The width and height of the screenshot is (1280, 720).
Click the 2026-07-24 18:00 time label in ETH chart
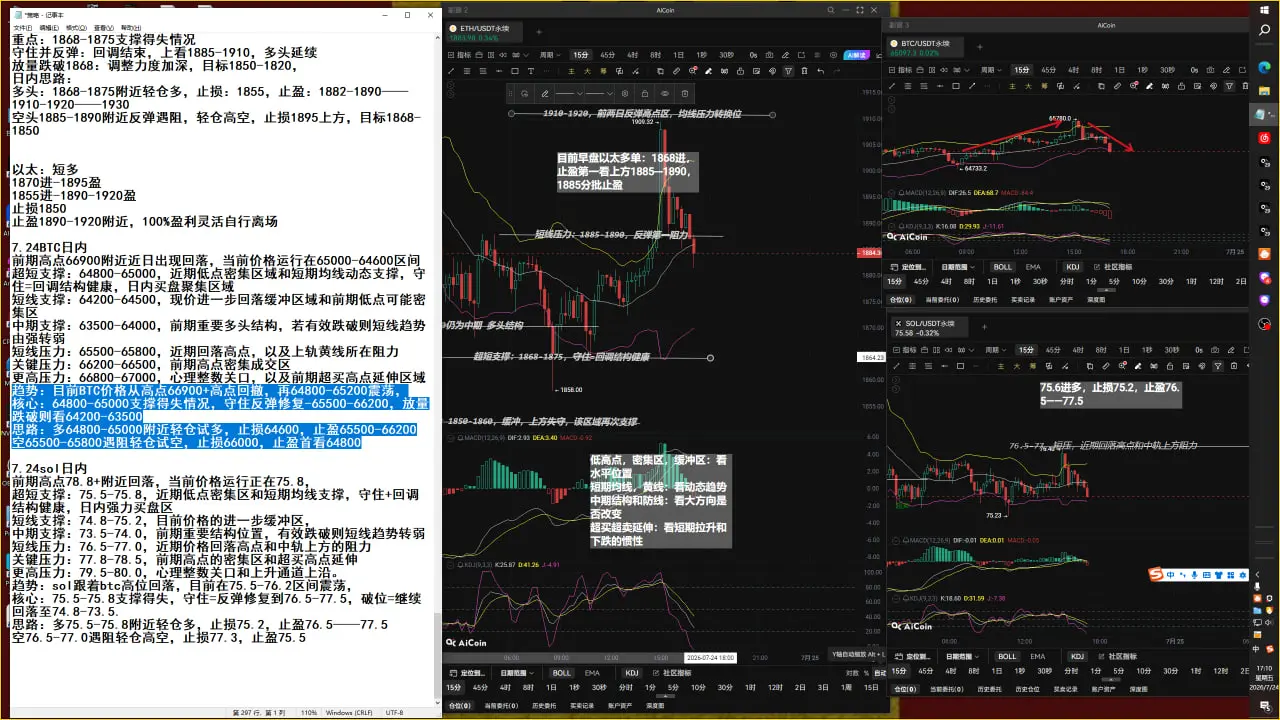tap(709, 657)
